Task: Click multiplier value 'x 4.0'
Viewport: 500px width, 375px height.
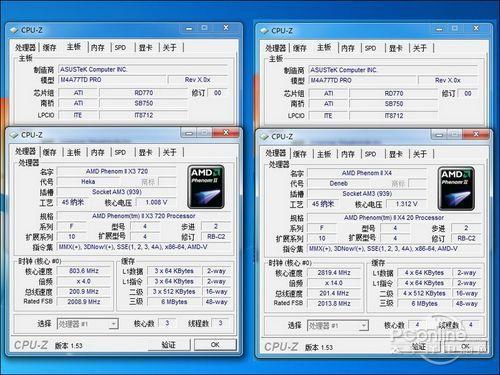Action: pyautogui.click(x=84, y=281)
